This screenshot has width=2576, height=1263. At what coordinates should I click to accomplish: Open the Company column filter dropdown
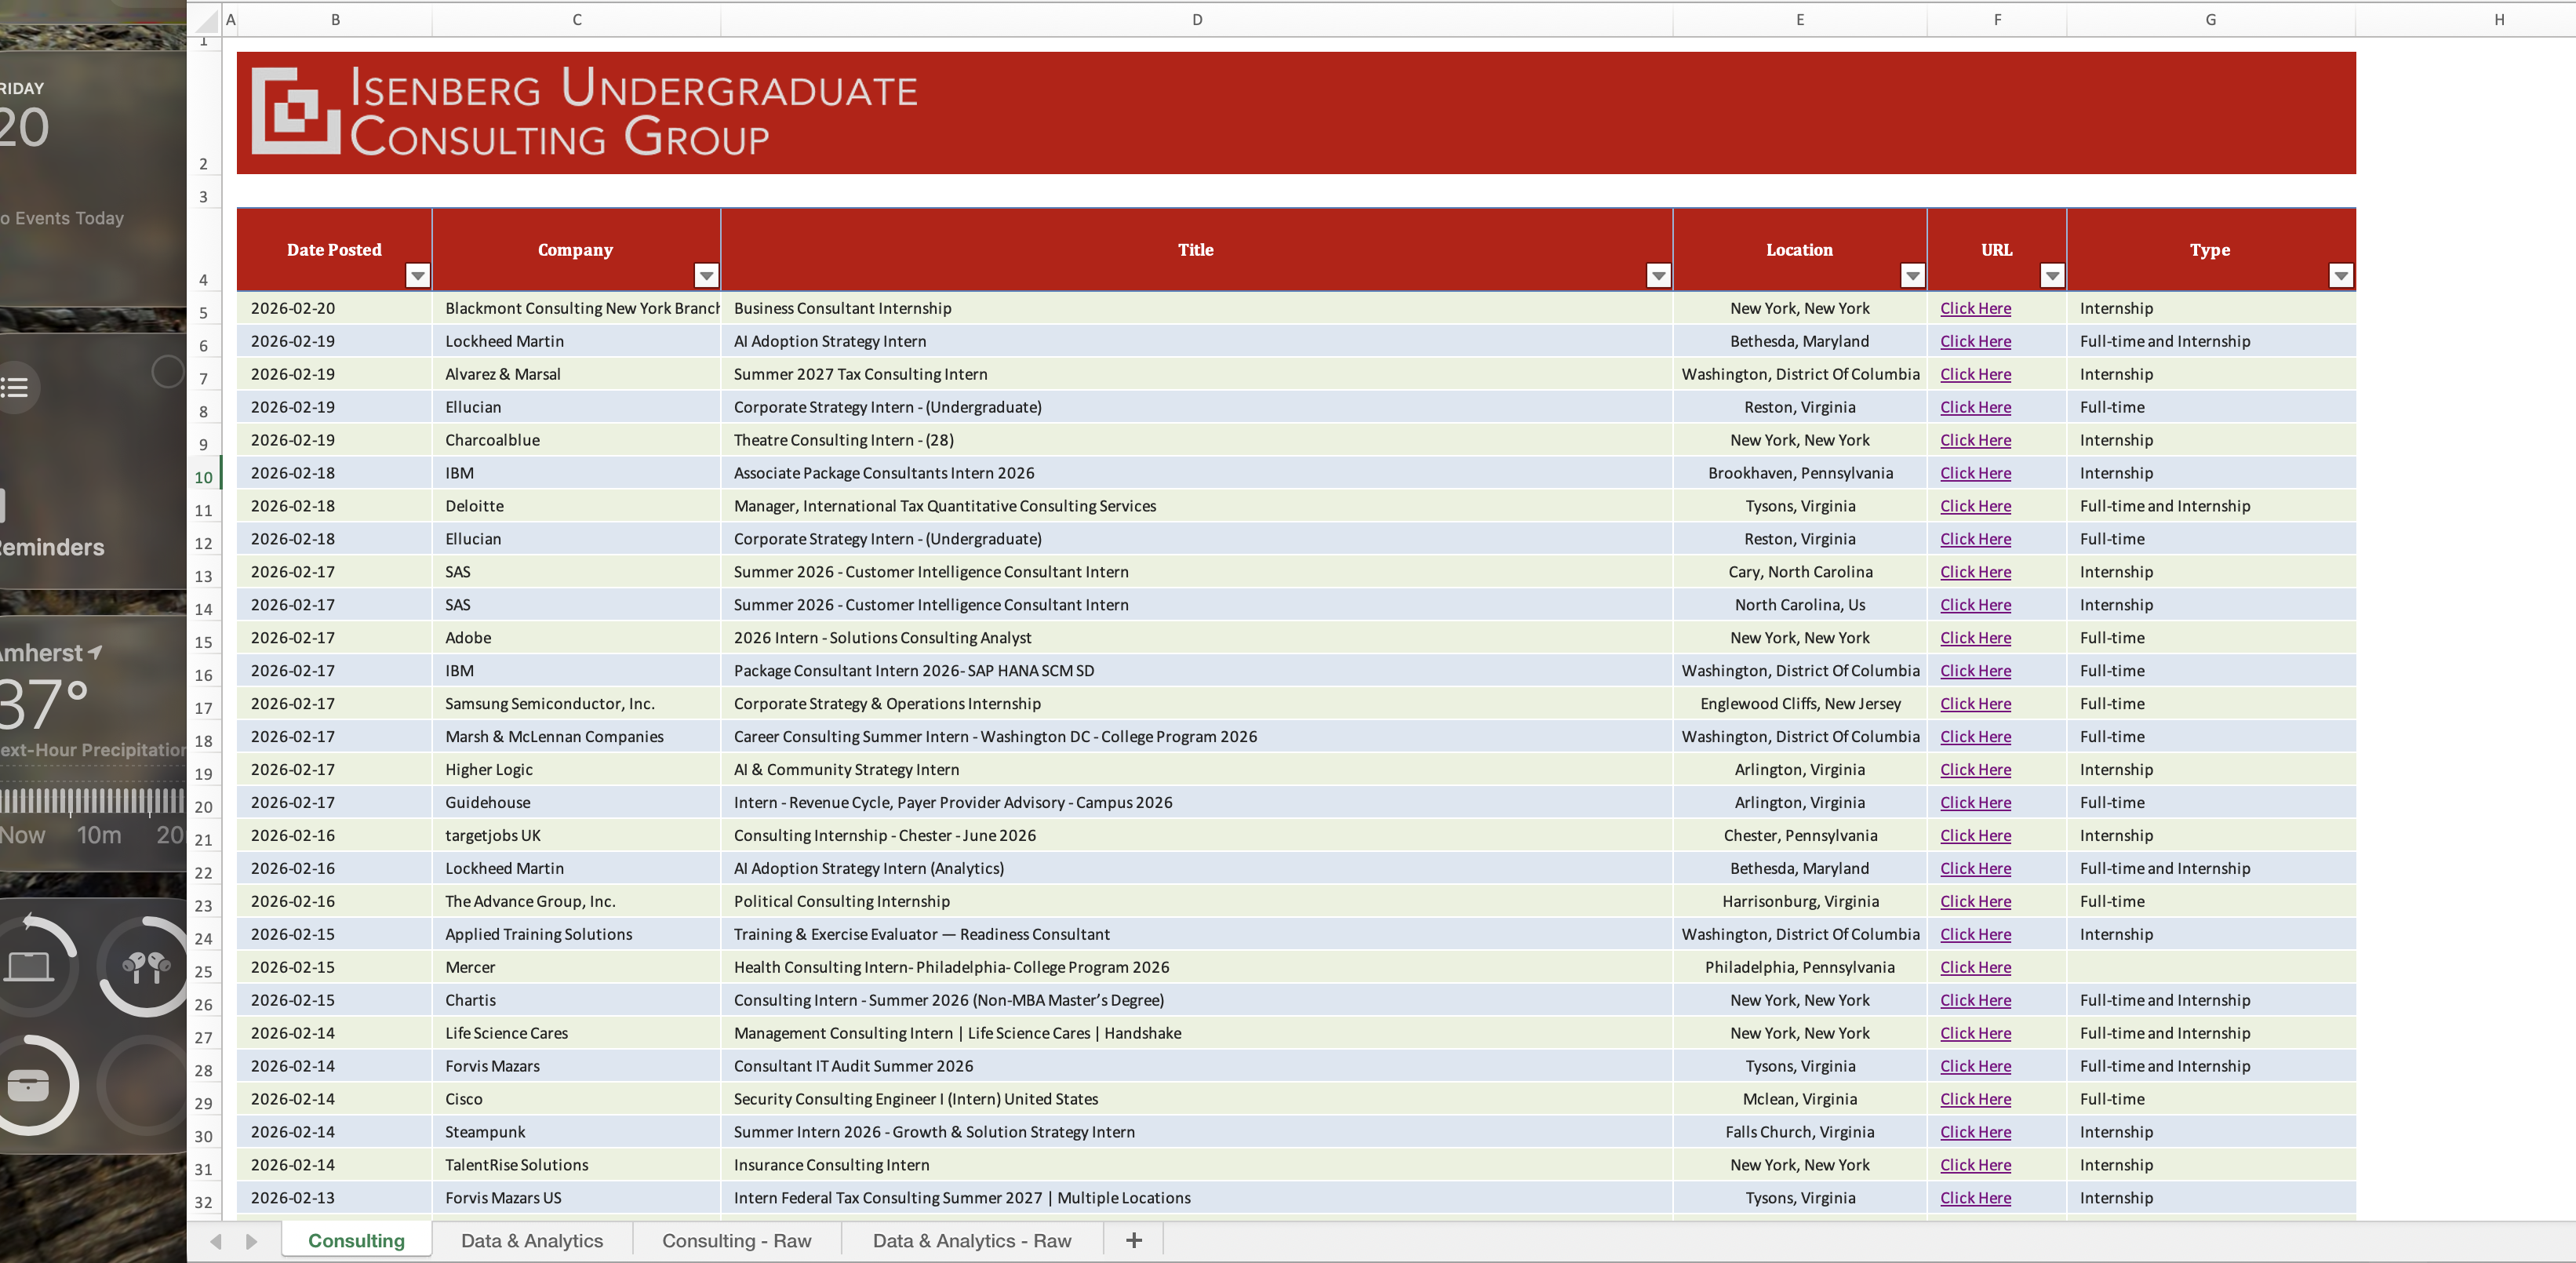(706, 276)
